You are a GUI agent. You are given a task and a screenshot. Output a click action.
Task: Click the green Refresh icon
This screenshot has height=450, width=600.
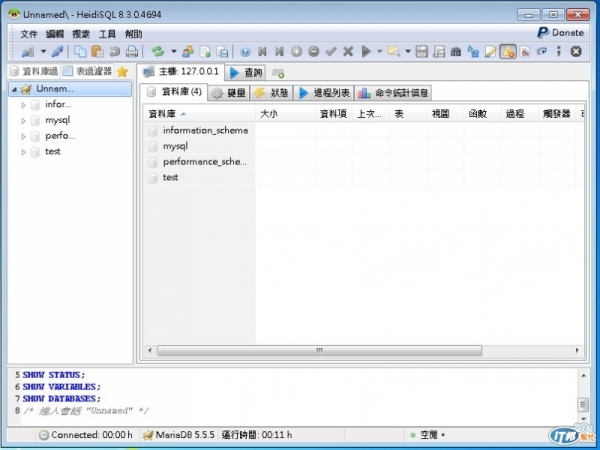(158, 51)
